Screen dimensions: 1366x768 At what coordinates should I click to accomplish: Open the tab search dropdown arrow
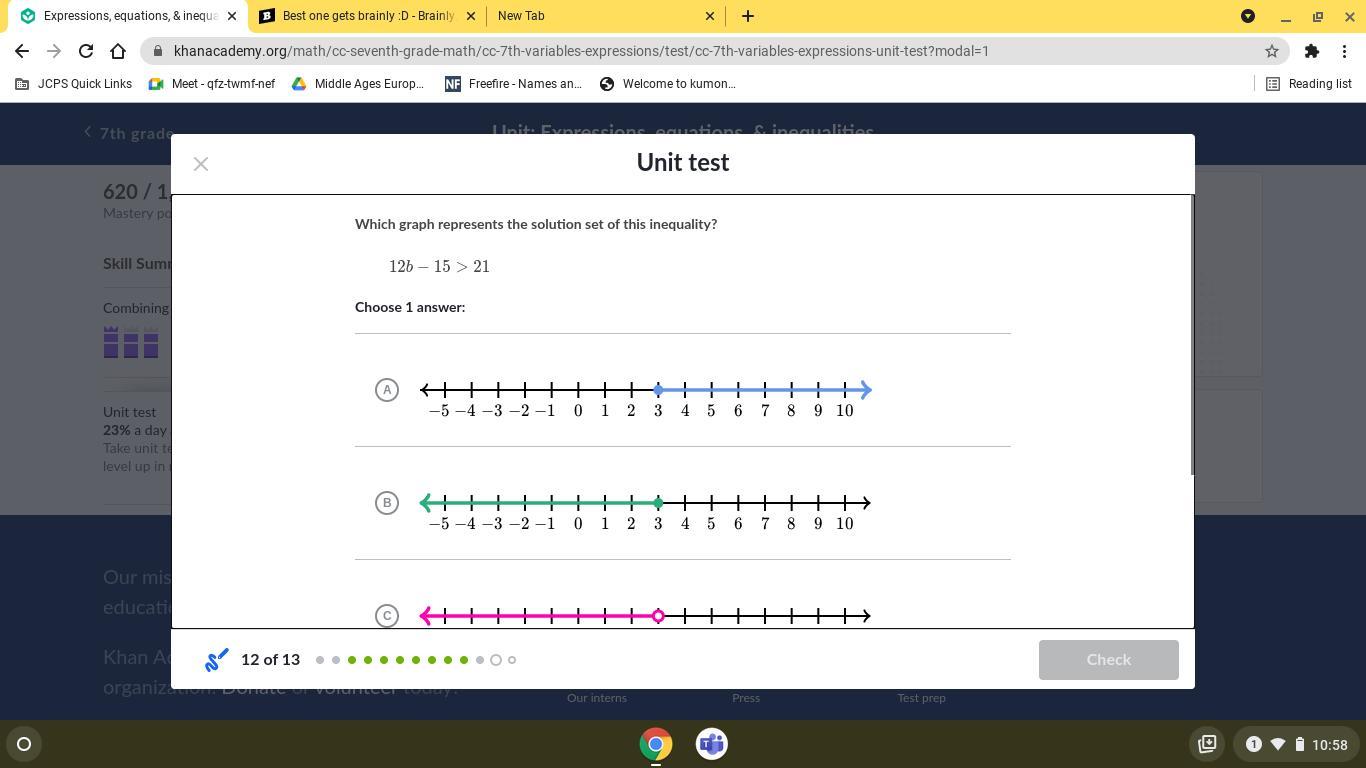(1248, 16)
